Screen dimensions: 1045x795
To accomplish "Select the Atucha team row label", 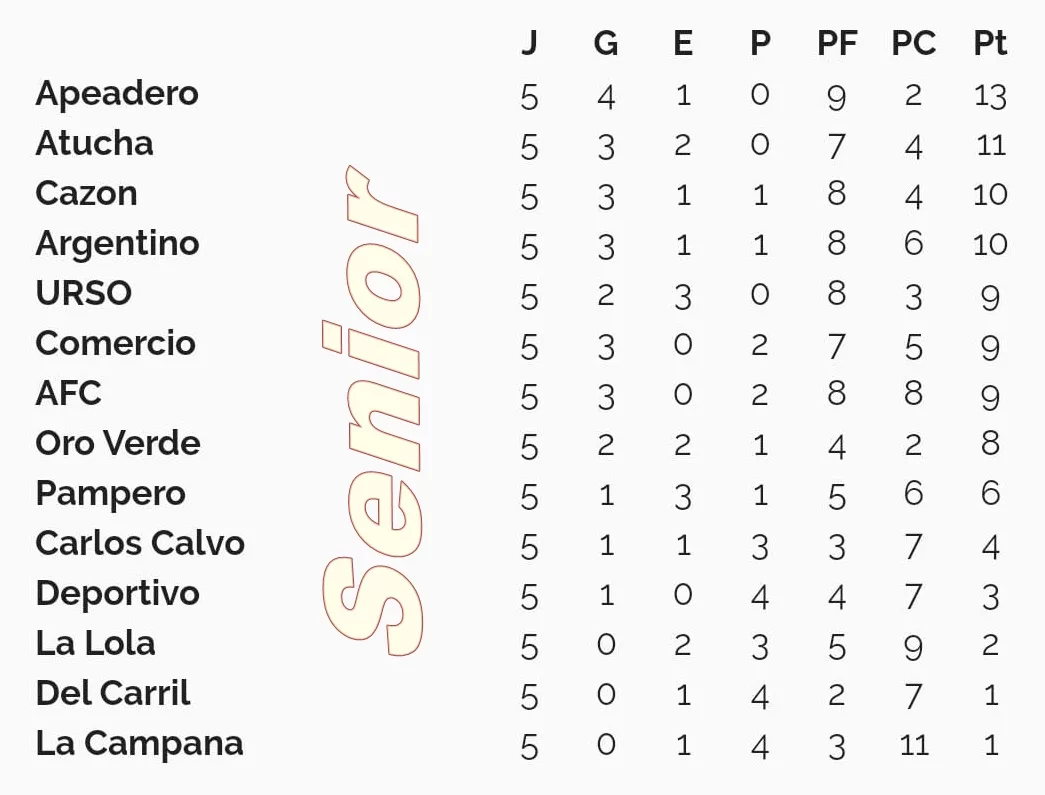I will [94, 144].
